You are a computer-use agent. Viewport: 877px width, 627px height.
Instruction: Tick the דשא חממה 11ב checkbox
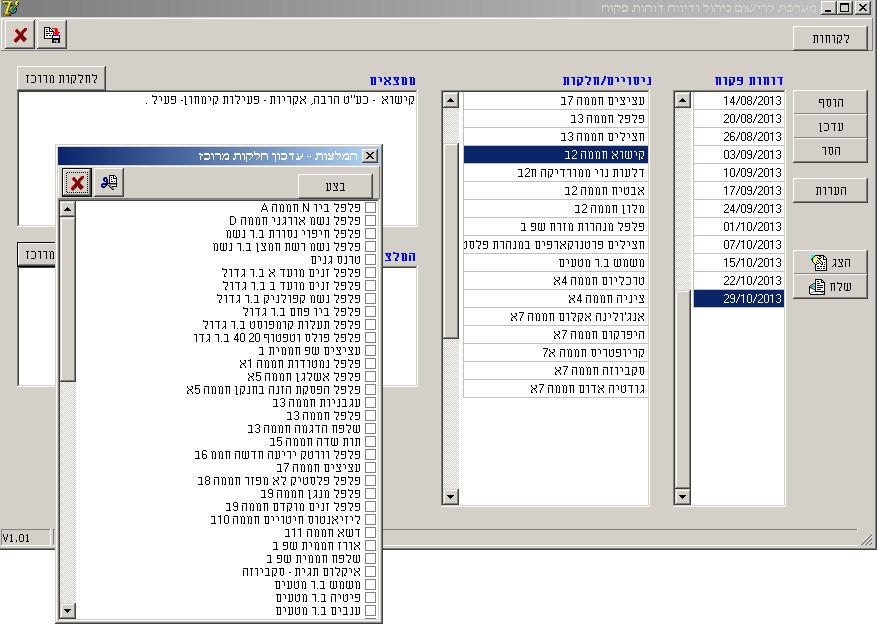click(x=370, y=532)
